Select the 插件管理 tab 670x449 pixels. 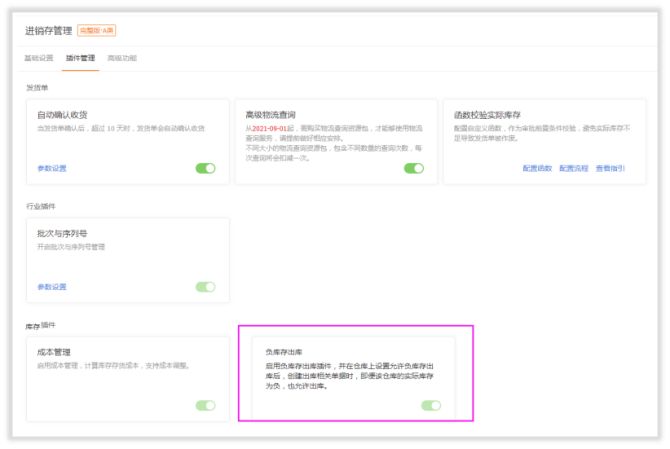(80, 58)
